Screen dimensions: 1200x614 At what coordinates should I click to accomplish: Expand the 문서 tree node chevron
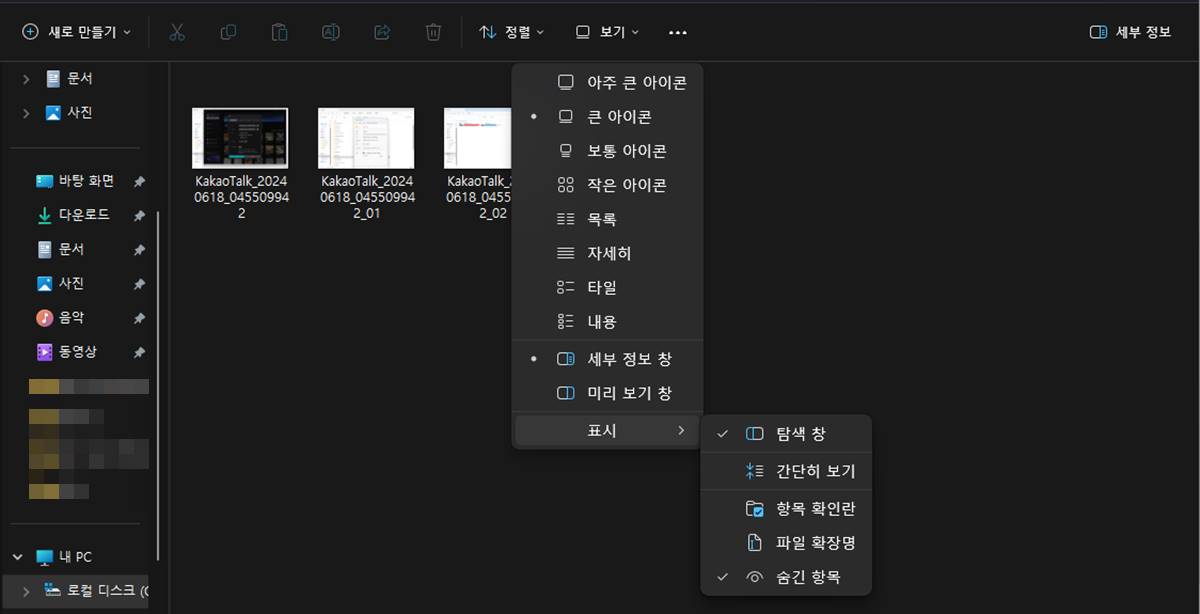click(x=26, y=79)
